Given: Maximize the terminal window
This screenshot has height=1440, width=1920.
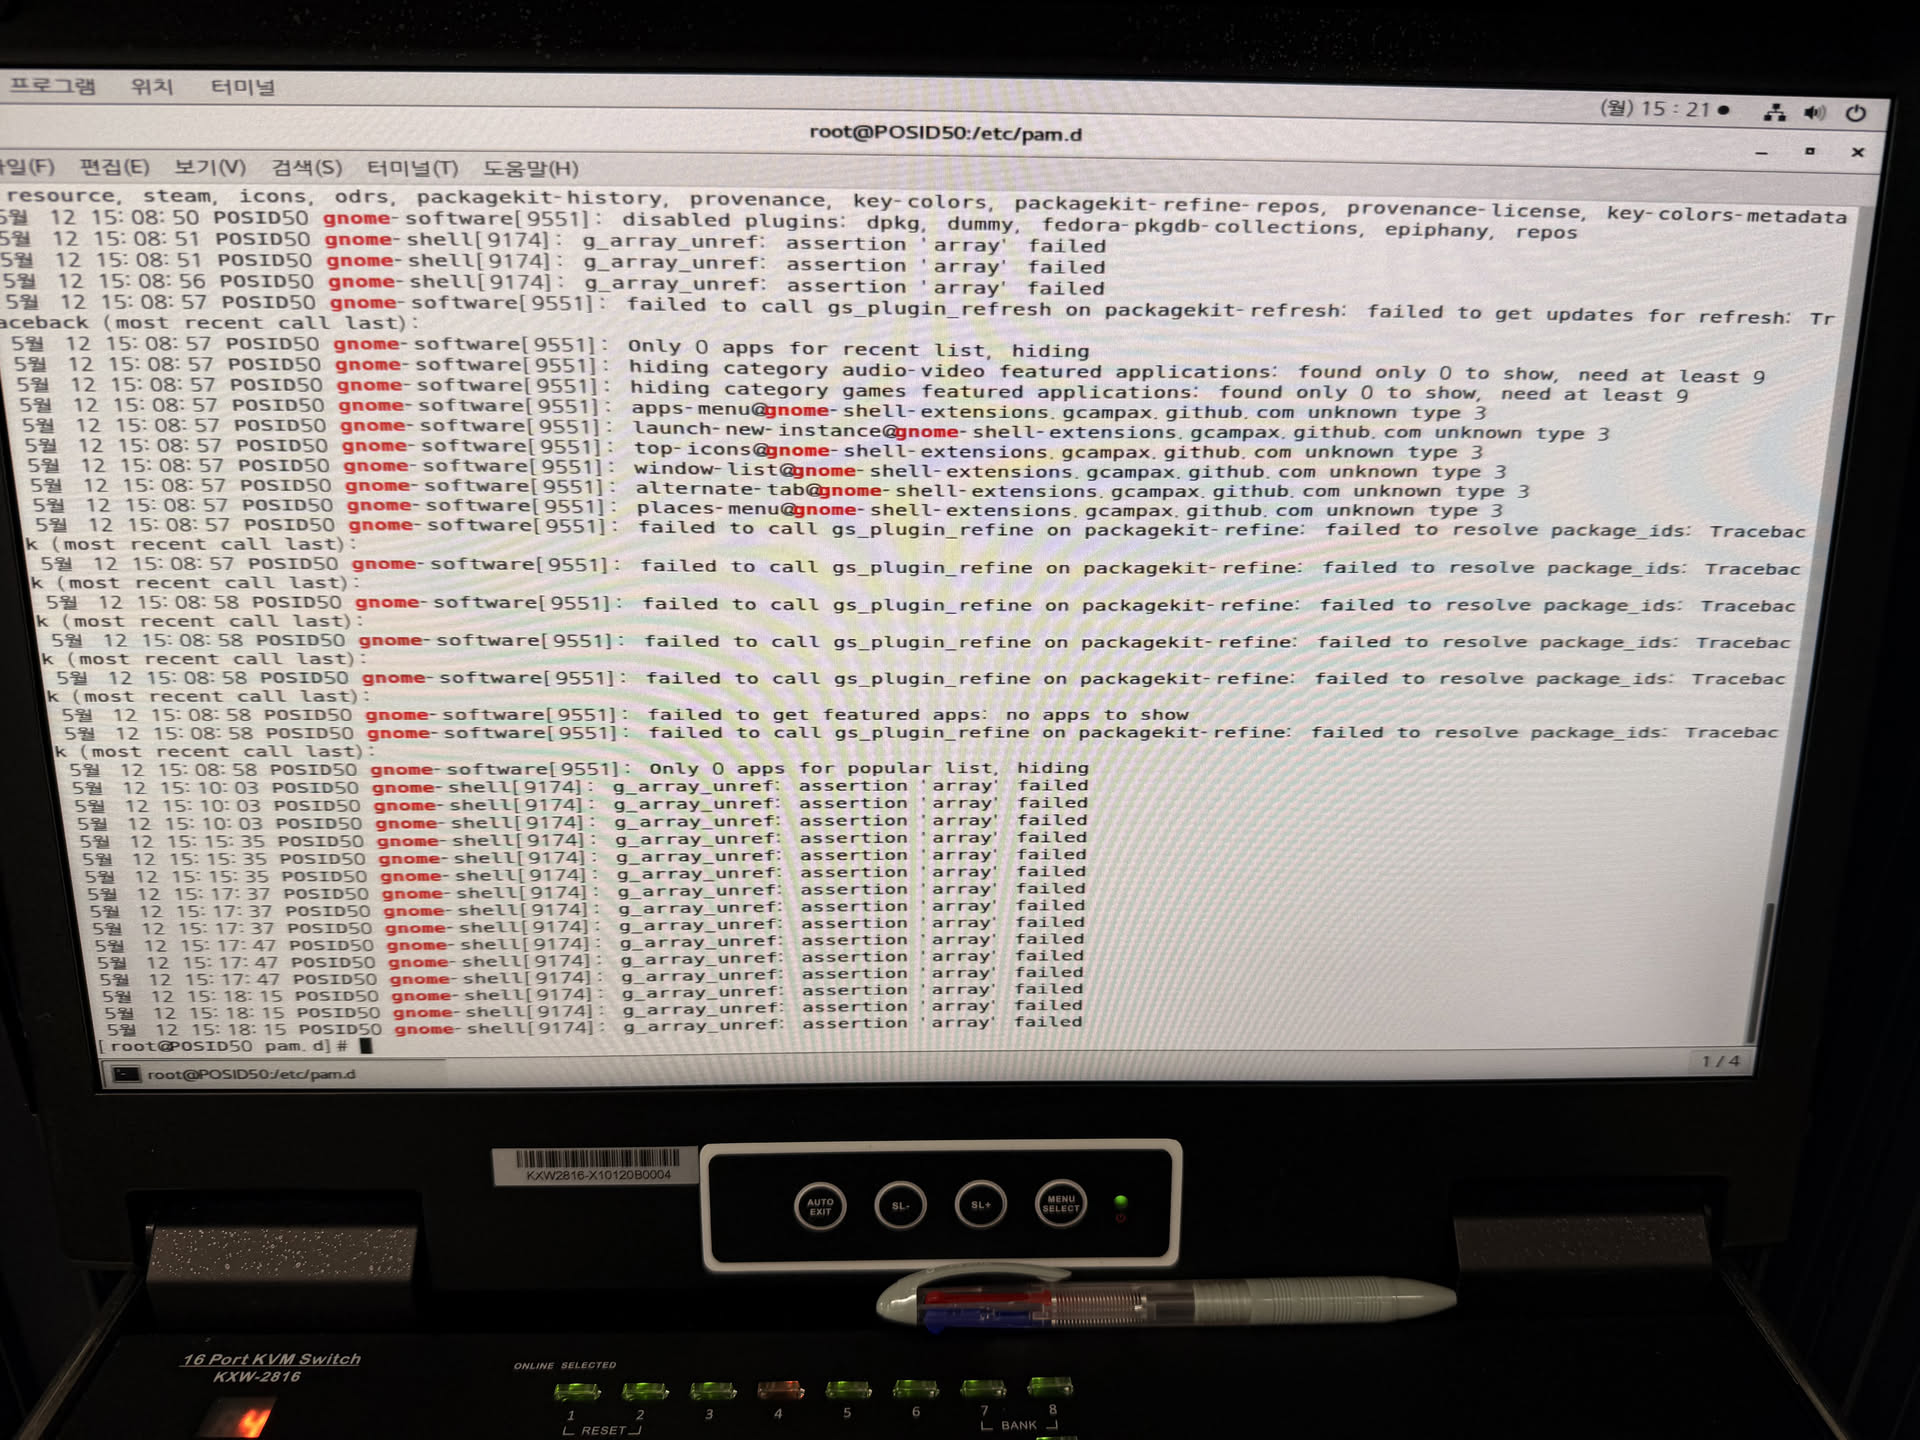Looking at the screenshot, I should click(1809, 152).
